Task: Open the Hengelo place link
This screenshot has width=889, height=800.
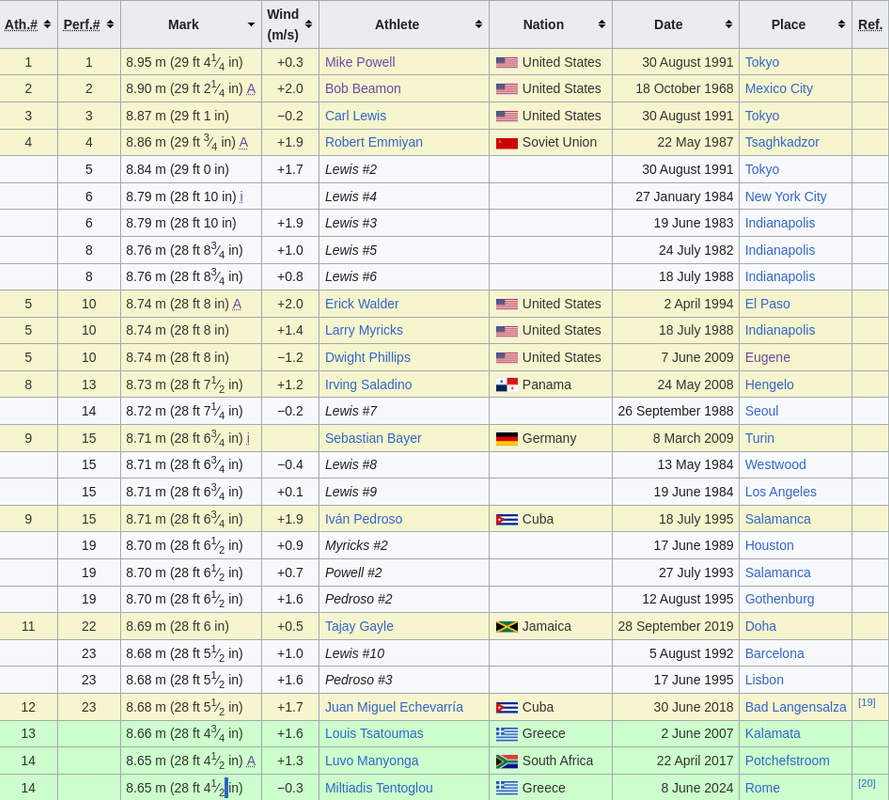Action: pyautogui.click(x=769, y=384)
